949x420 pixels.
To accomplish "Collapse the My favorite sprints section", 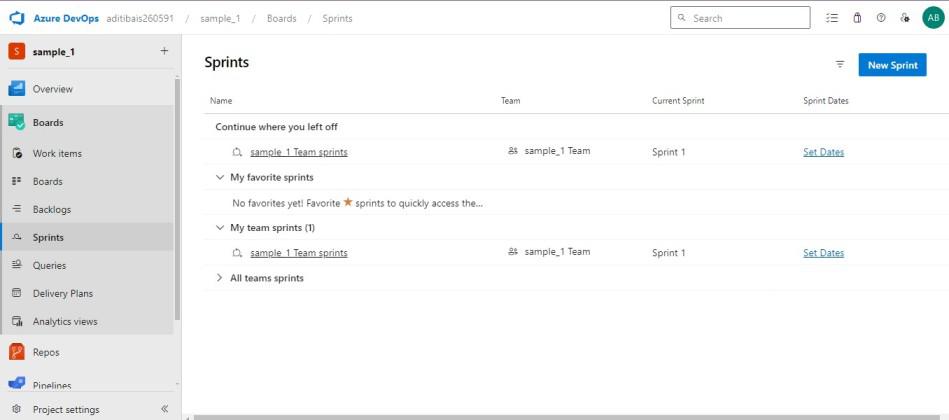I will click(220, 177).
